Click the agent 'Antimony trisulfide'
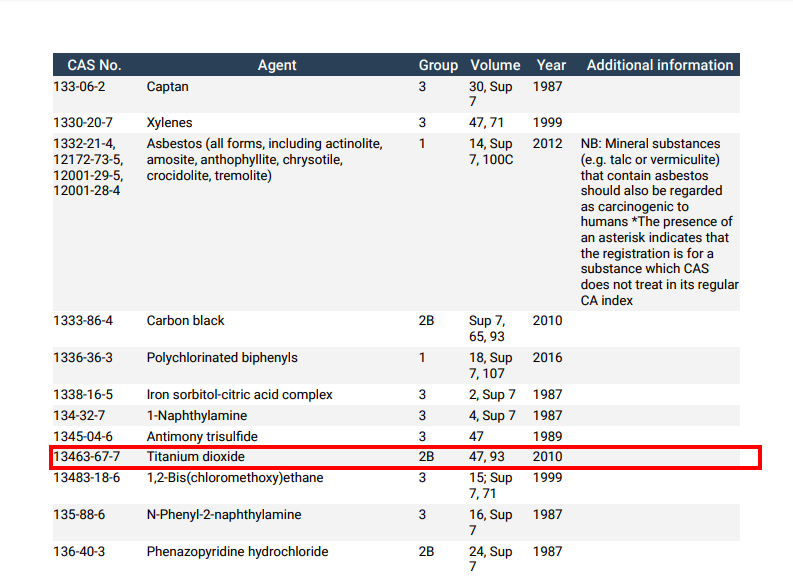793x577 pixels. pos(202,436)
